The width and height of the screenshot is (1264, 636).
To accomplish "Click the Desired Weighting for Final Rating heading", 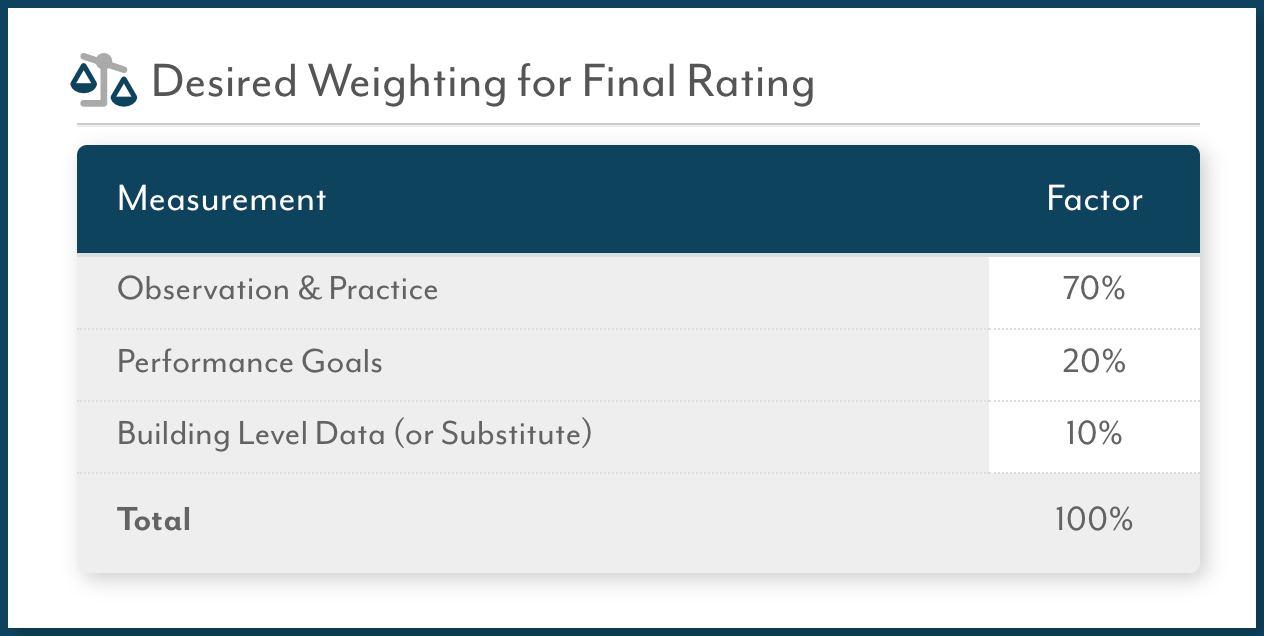I will (x=483, y=82).
